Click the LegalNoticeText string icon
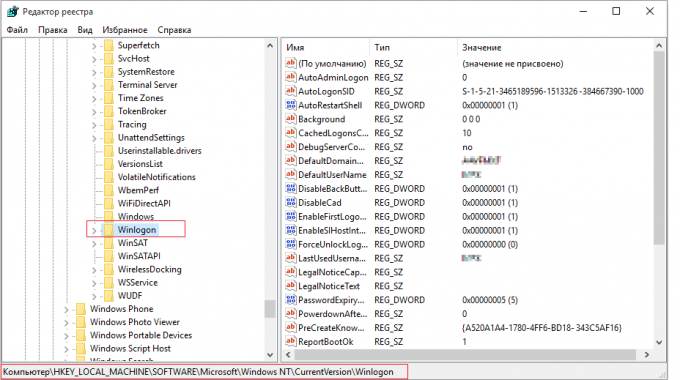 click(291, 286)
